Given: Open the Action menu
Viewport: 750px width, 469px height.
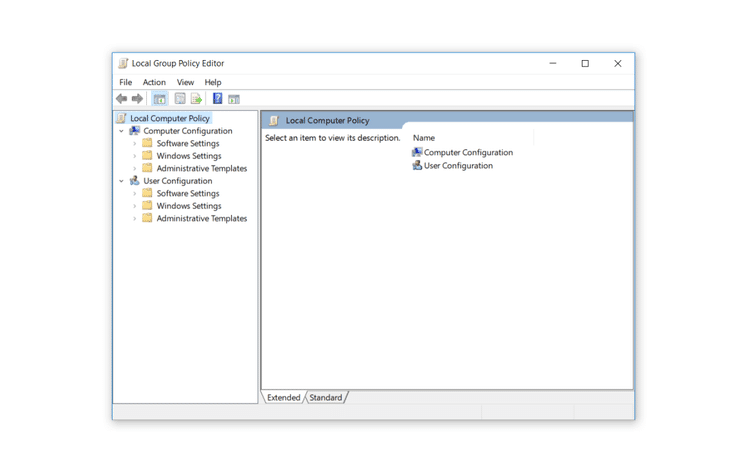Looking at the screenshot, I should (x=154, y=82).
